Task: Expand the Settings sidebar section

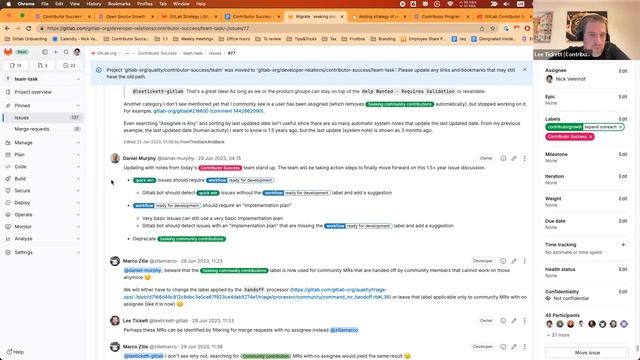Action: coord(42,252)
